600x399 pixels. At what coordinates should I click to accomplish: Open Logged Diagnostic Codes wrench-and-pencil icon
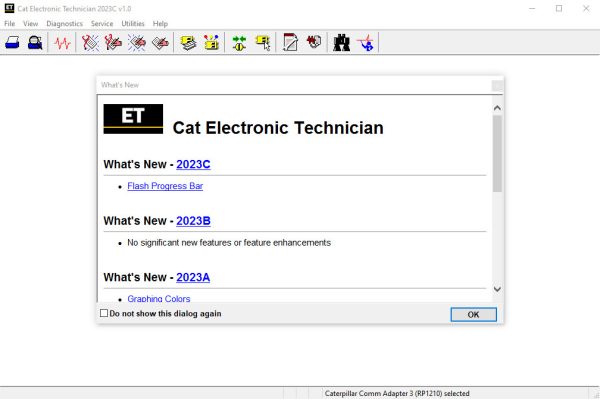(x=113, y=42)
